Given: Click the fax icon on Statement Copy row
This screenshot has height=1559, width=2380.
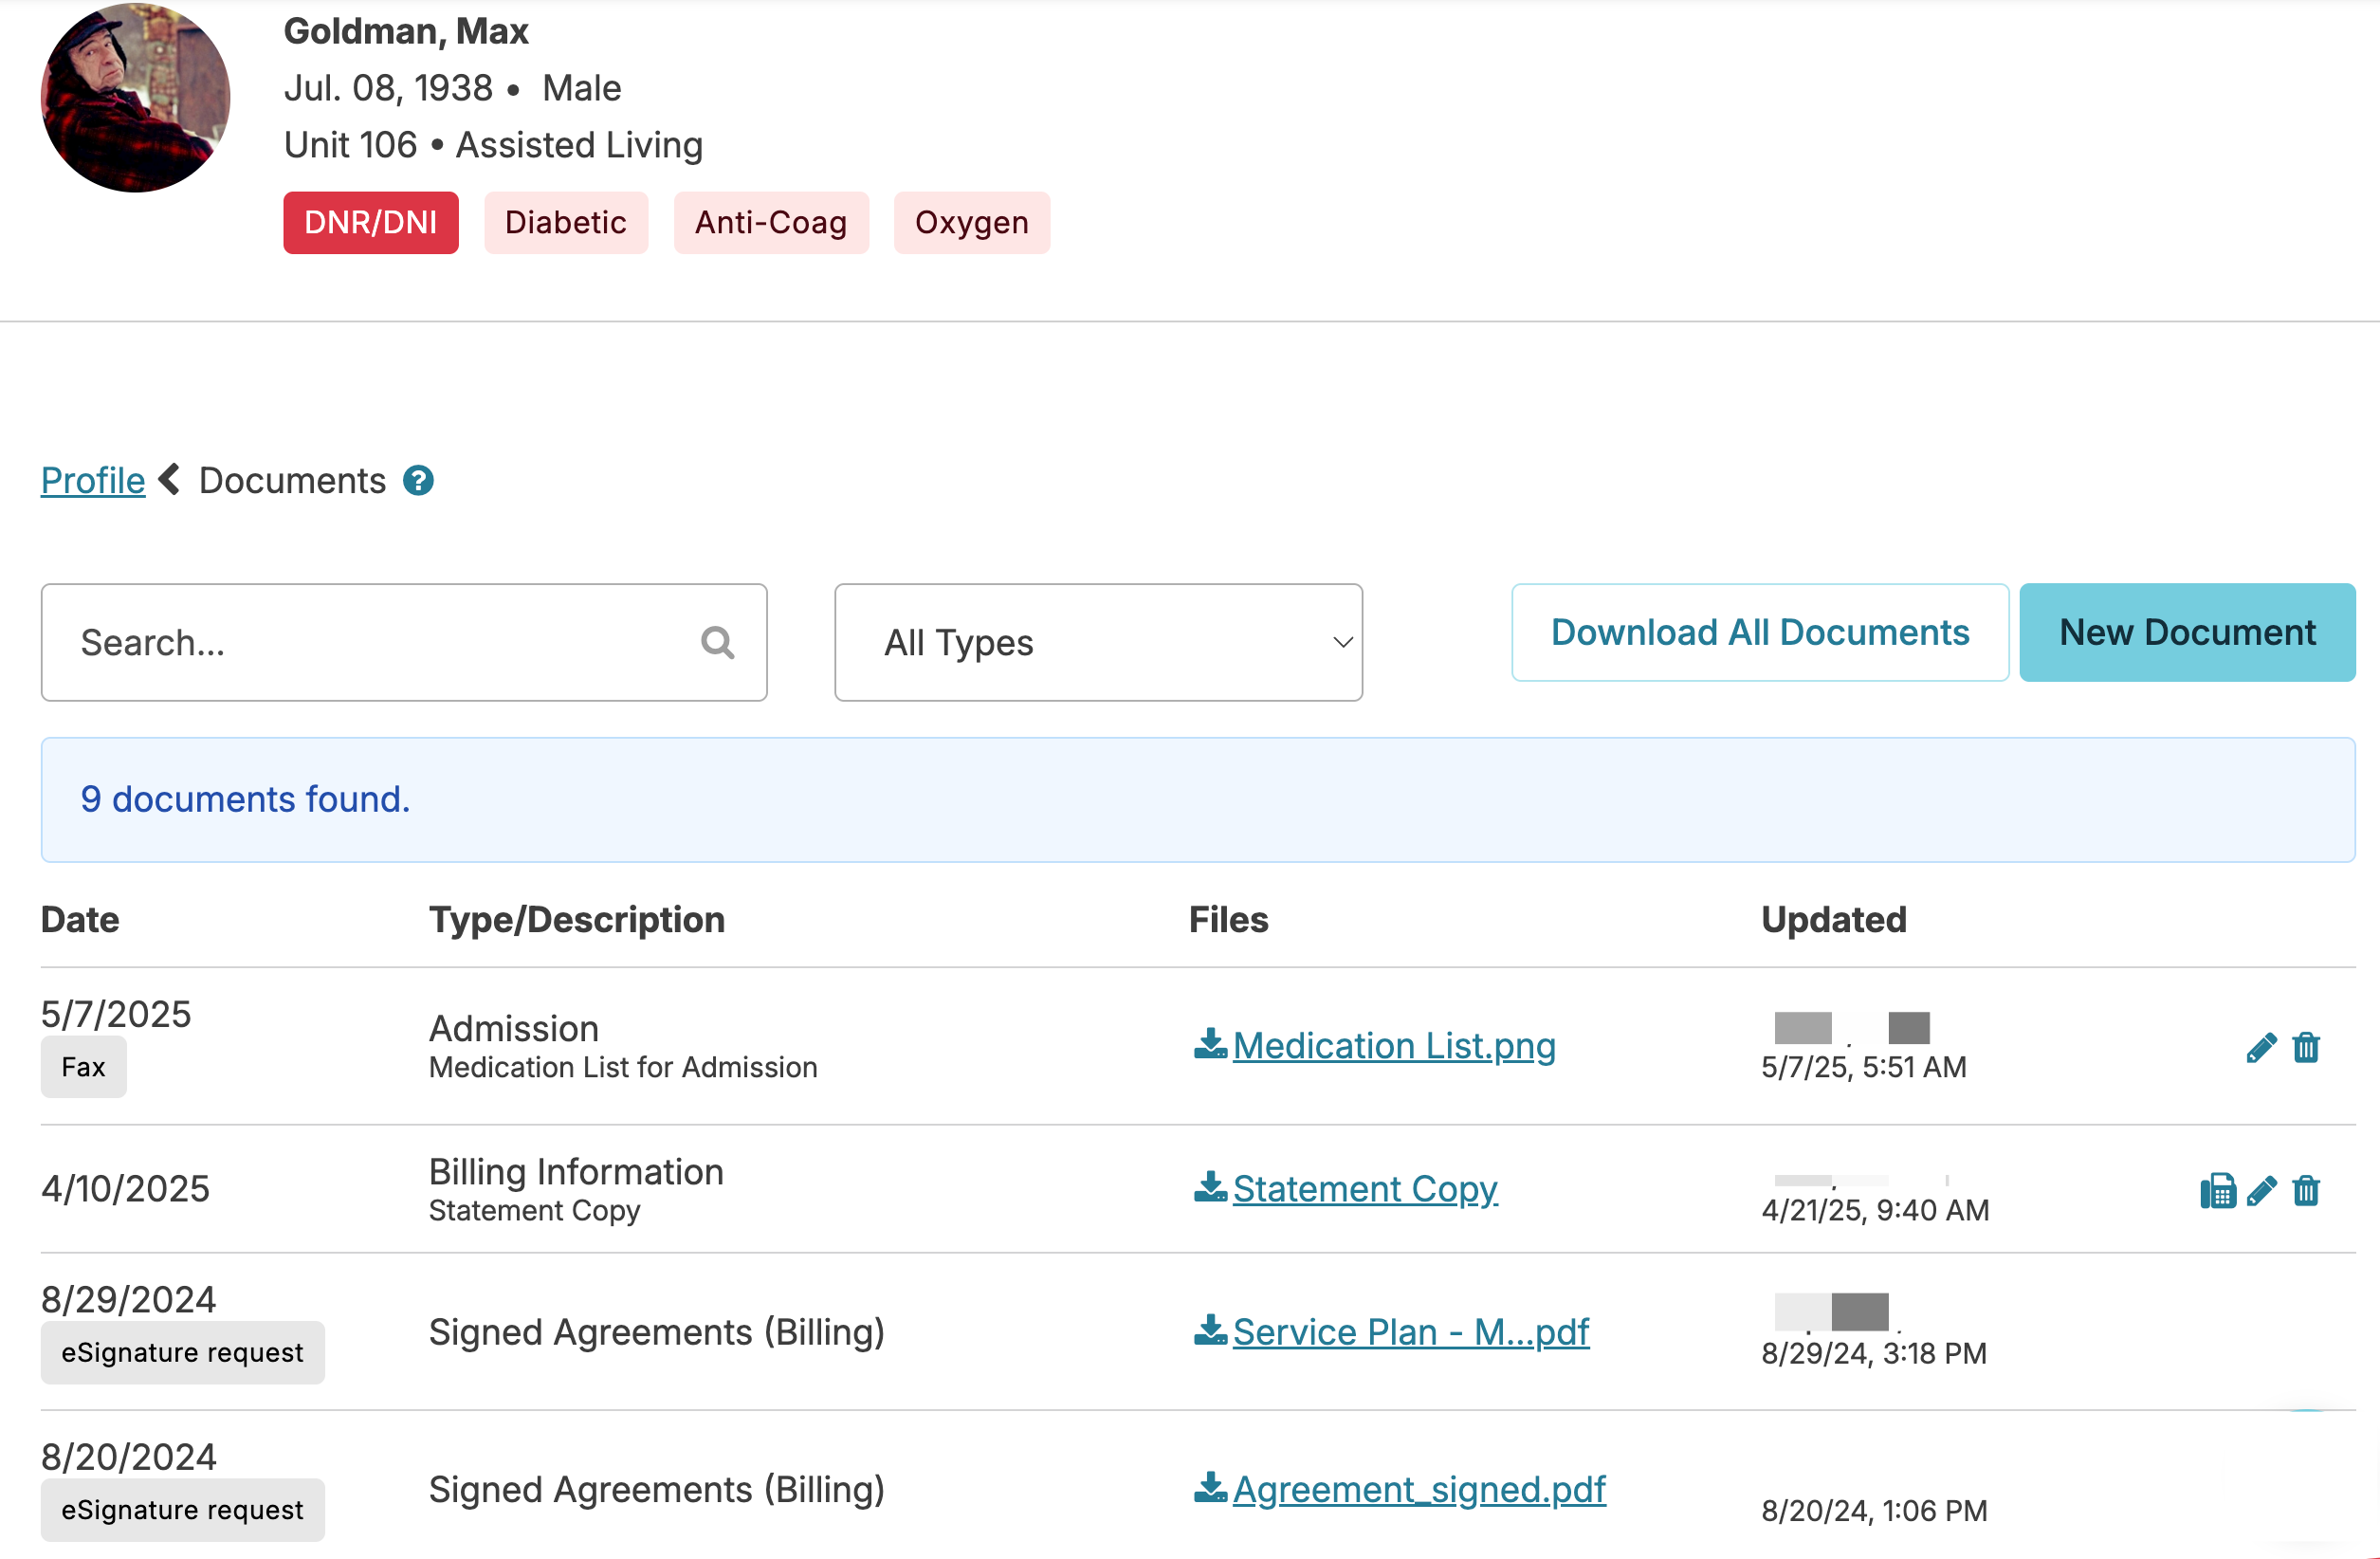Looking at the screenshot, I should 2217,1190.
